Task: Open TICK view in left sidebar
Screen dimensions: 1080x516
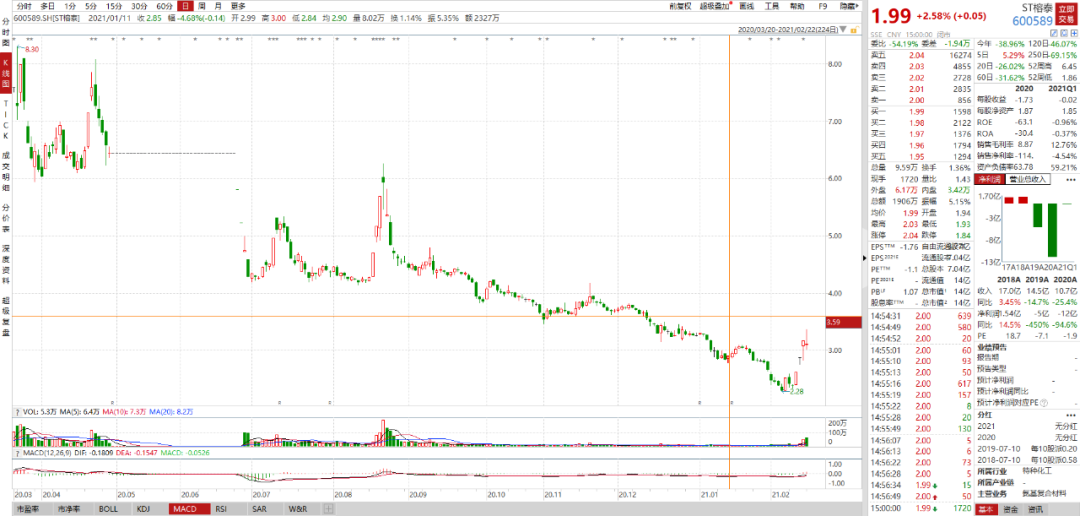Action: 6,121
